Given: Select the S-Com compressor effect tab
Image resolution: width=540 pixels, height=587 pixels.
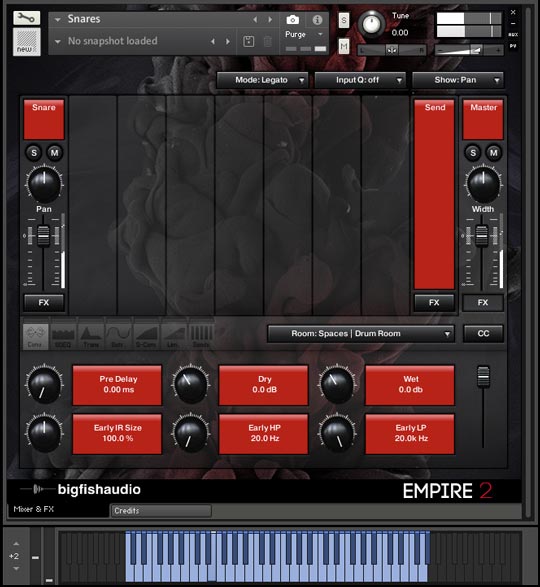Looking at the screenshot, I should point(146,337).
